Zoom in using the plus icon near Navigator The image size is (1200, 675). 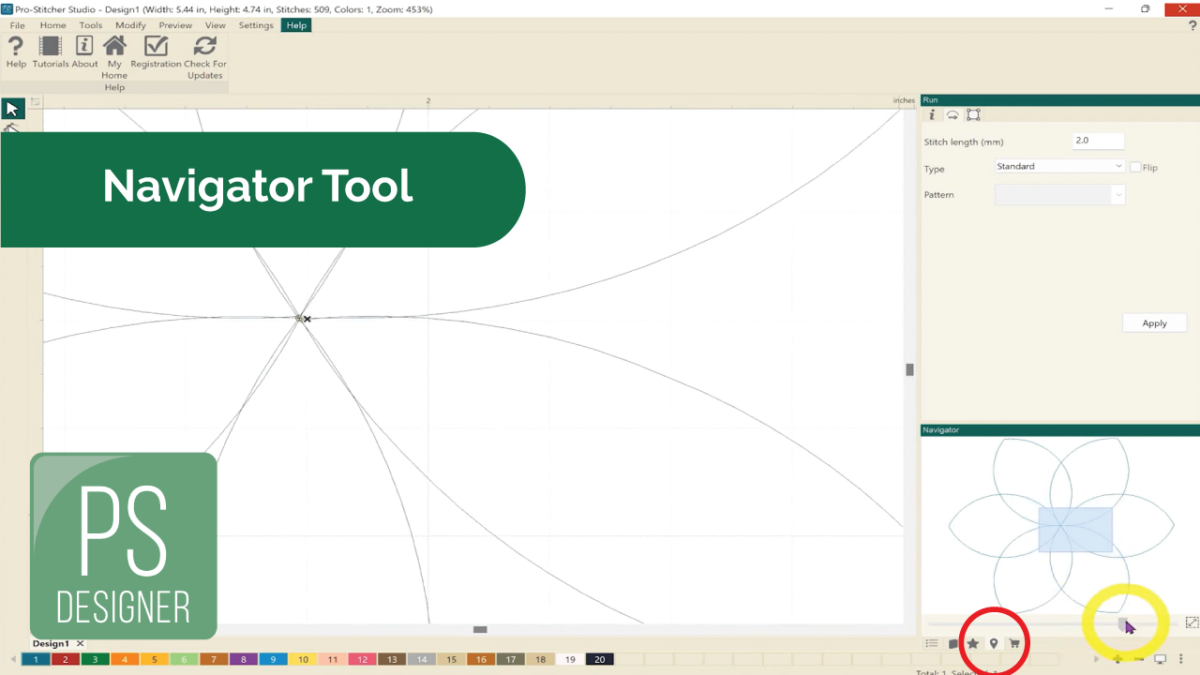[1118, 659]
